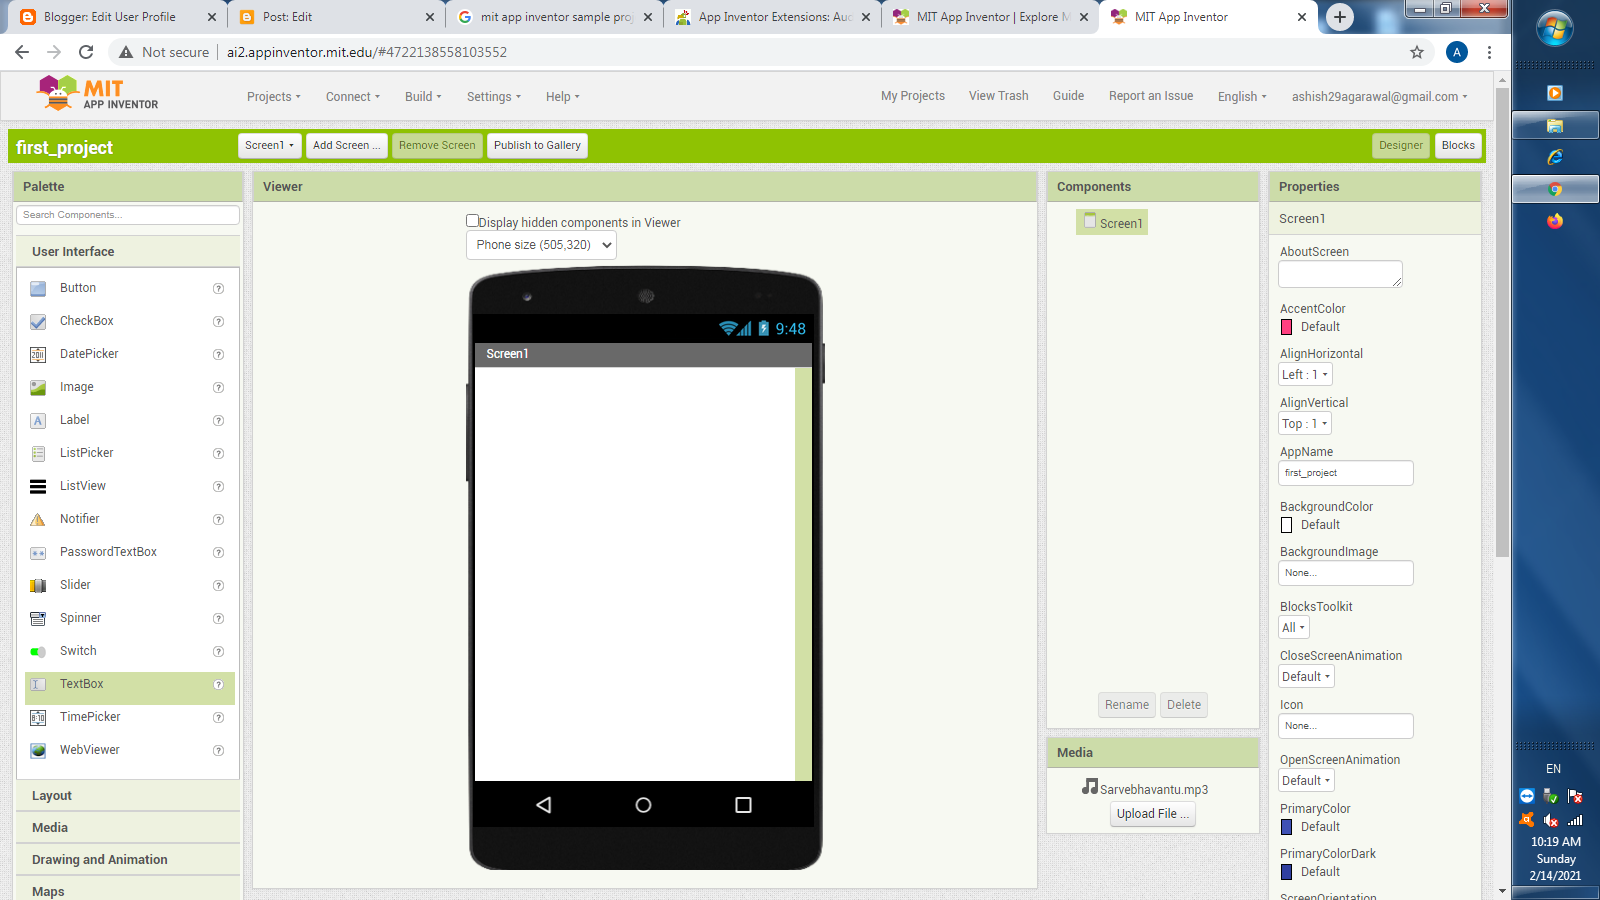Open the Build menu
Viewport: 1600px width, 900px height.
coord(423,96)
